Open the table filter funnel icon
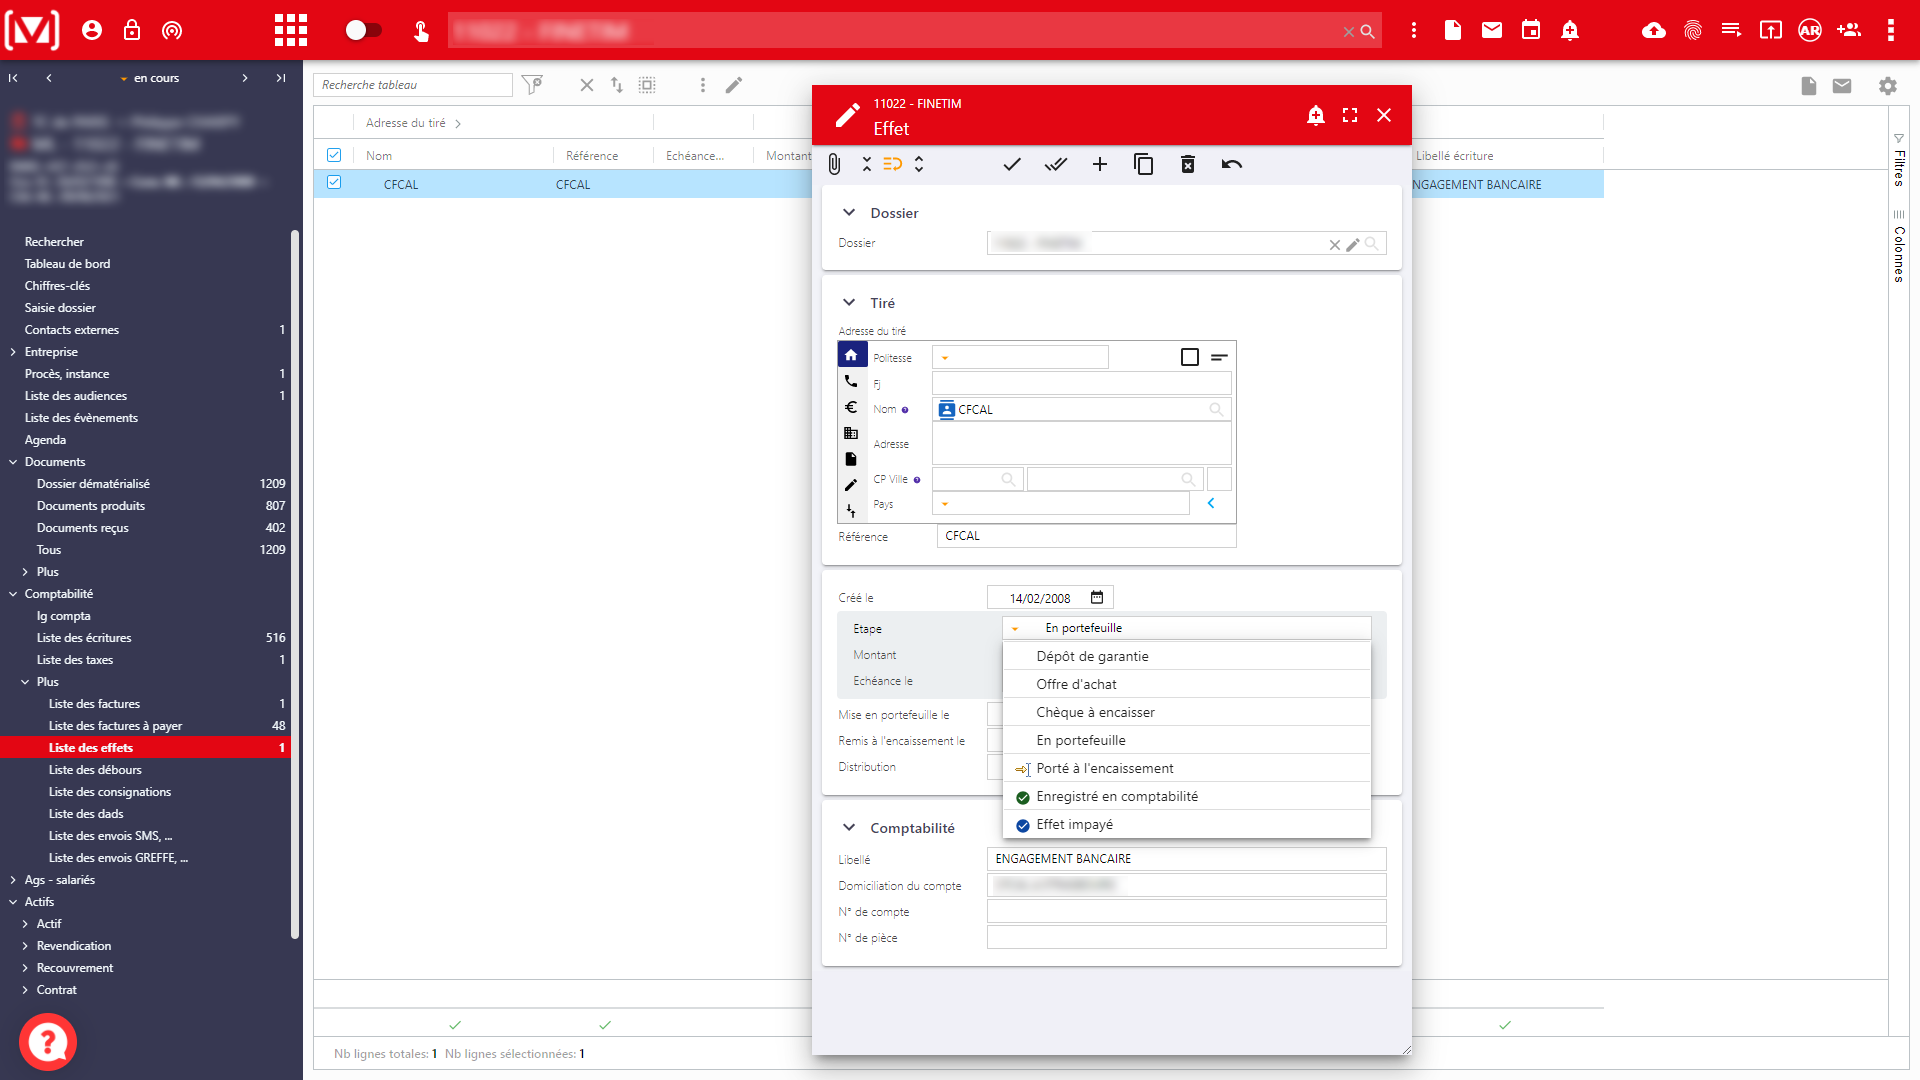 (533, 85)
